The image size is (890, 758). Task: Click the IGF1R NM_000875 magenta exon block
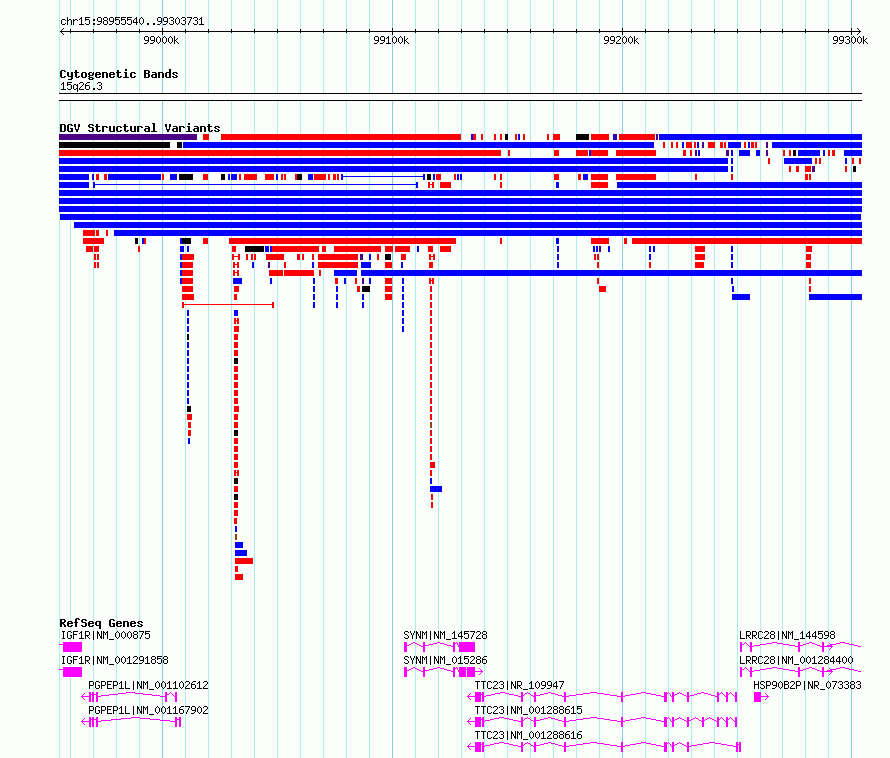(72, 647)
